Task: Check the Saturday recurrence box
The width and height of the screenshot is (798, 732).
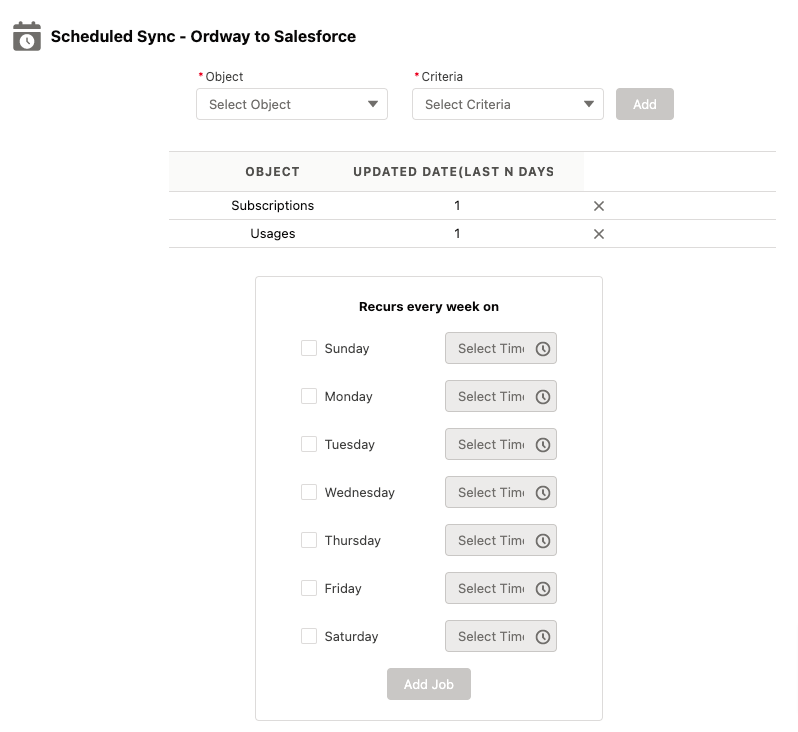Action: point(309,636)
